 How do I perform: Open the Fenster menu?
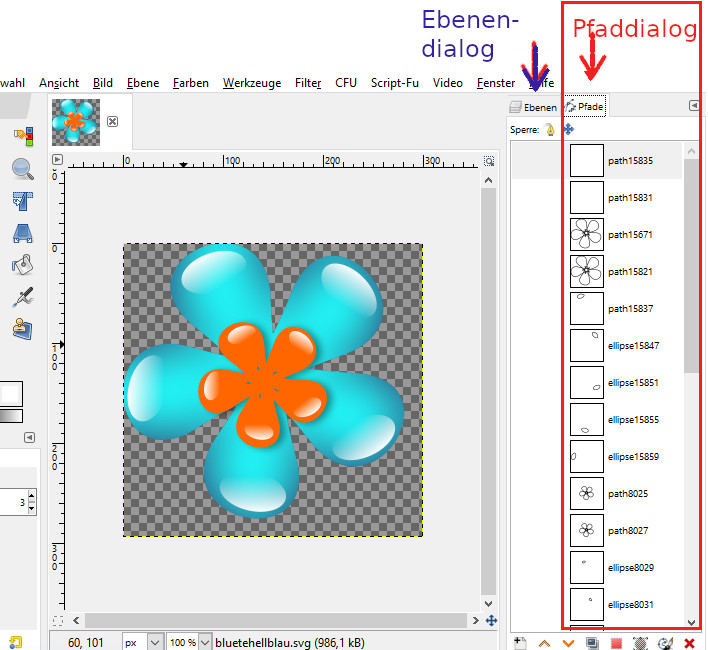tap(496, 83)
